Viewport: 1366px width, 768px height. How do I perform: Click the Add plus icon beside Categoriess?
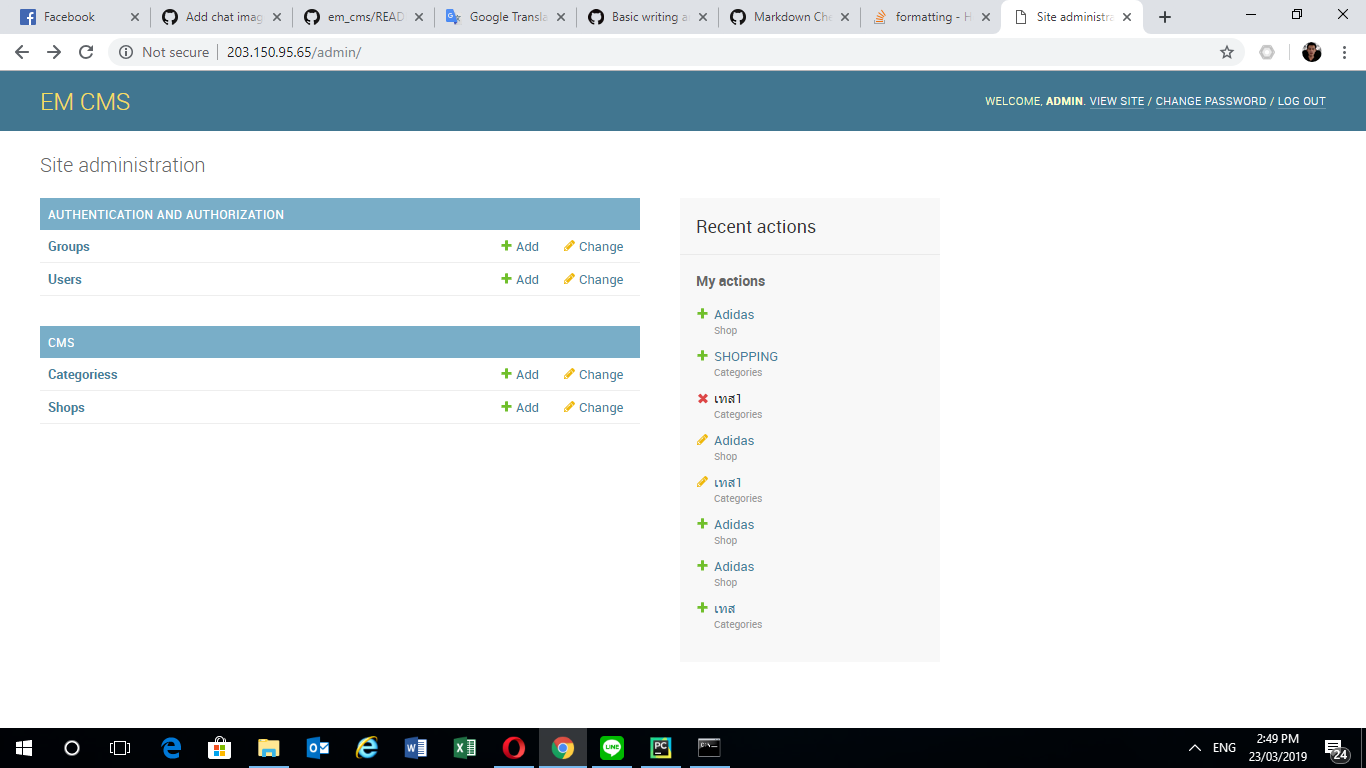(506, 374)
